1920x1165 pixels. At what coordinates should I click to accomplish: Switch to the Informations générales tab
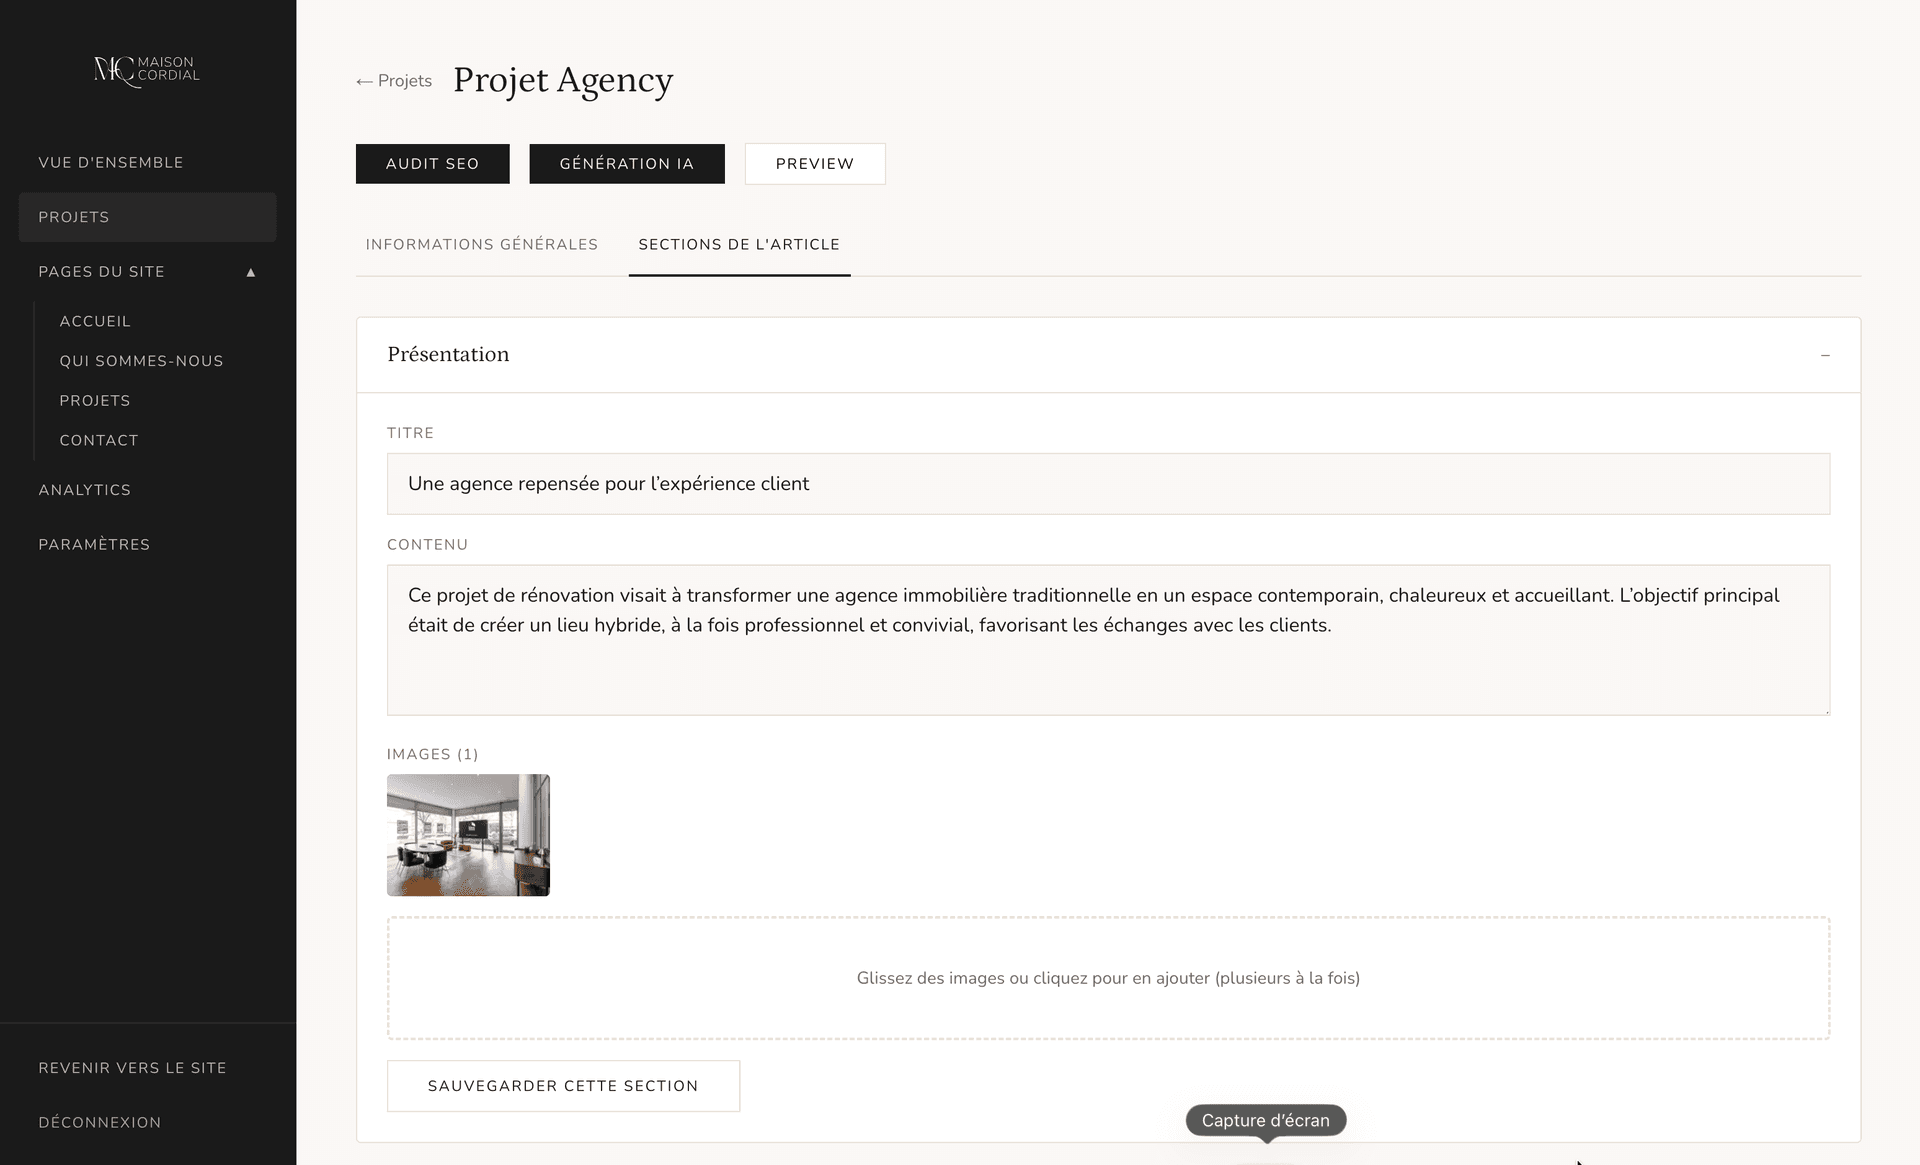pyautogui.click(x=482, y=245)
